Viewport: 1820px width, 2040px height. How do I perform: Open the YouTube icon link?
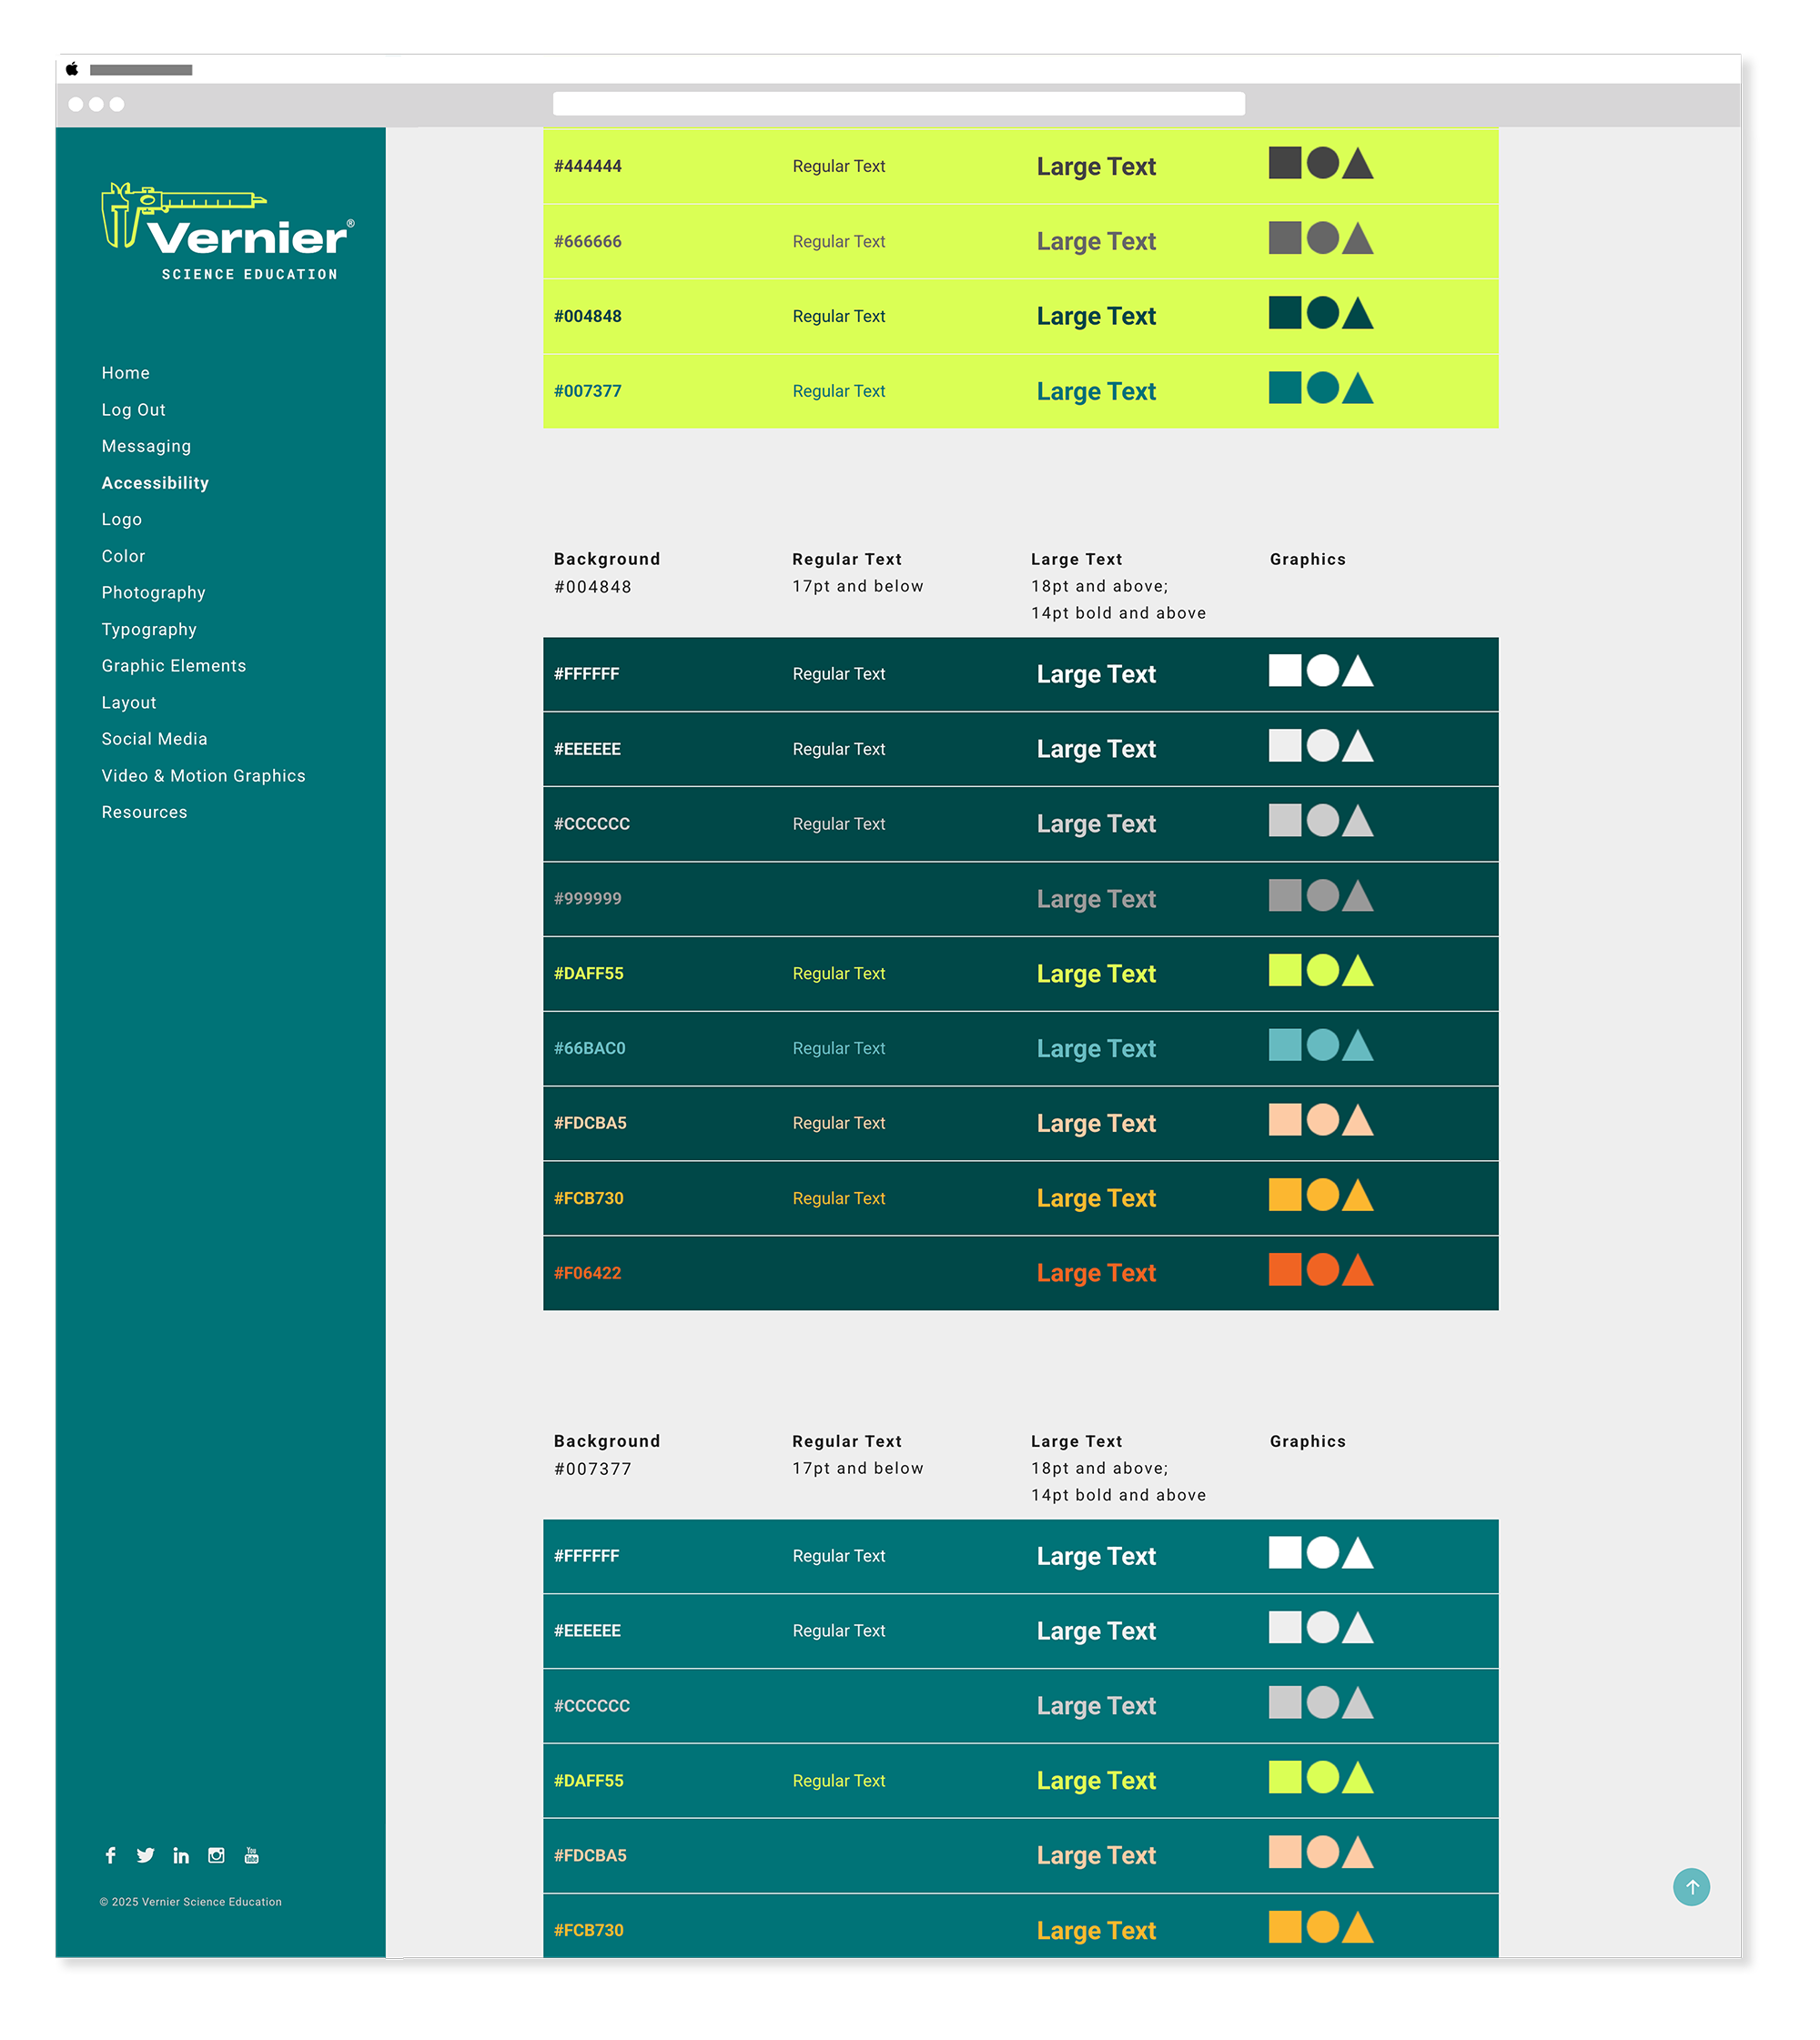[x=252, y=1855]
